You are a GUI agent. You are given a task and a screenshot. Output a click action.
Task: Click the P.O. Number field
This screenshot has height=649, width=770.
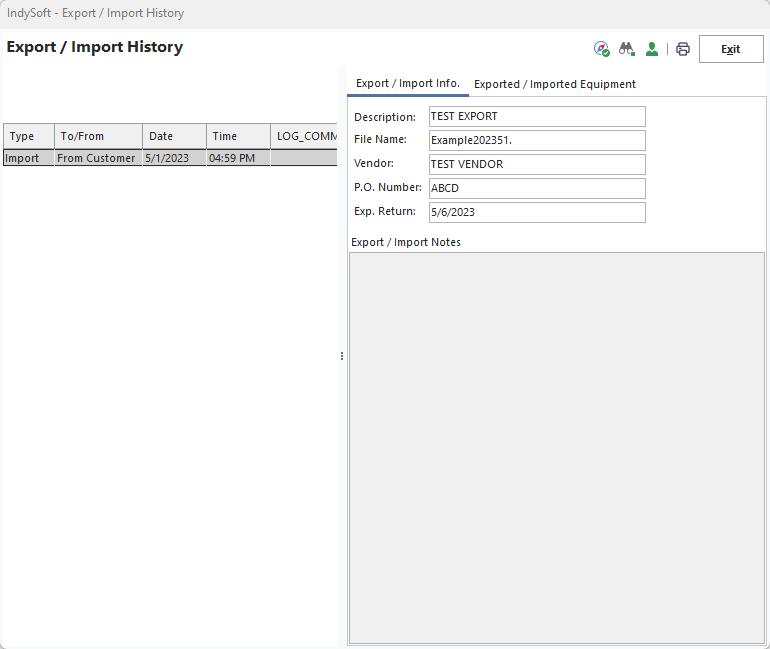[x=537, y=188]
